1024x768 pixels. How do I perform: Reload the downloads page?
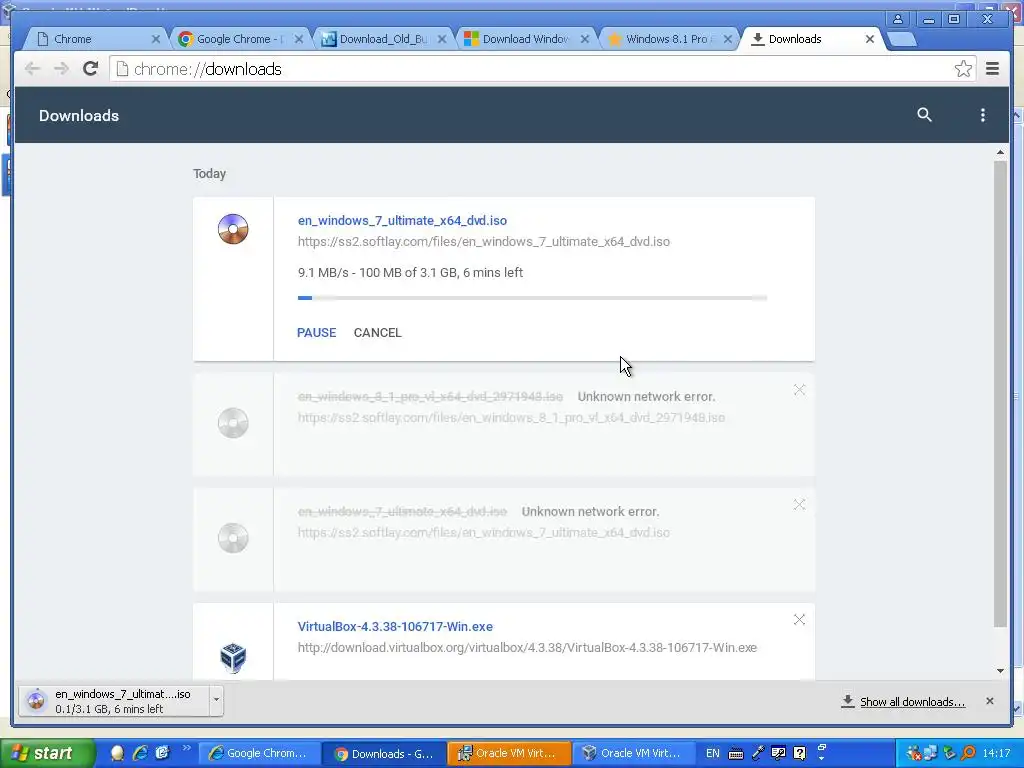tap(91, 69)
